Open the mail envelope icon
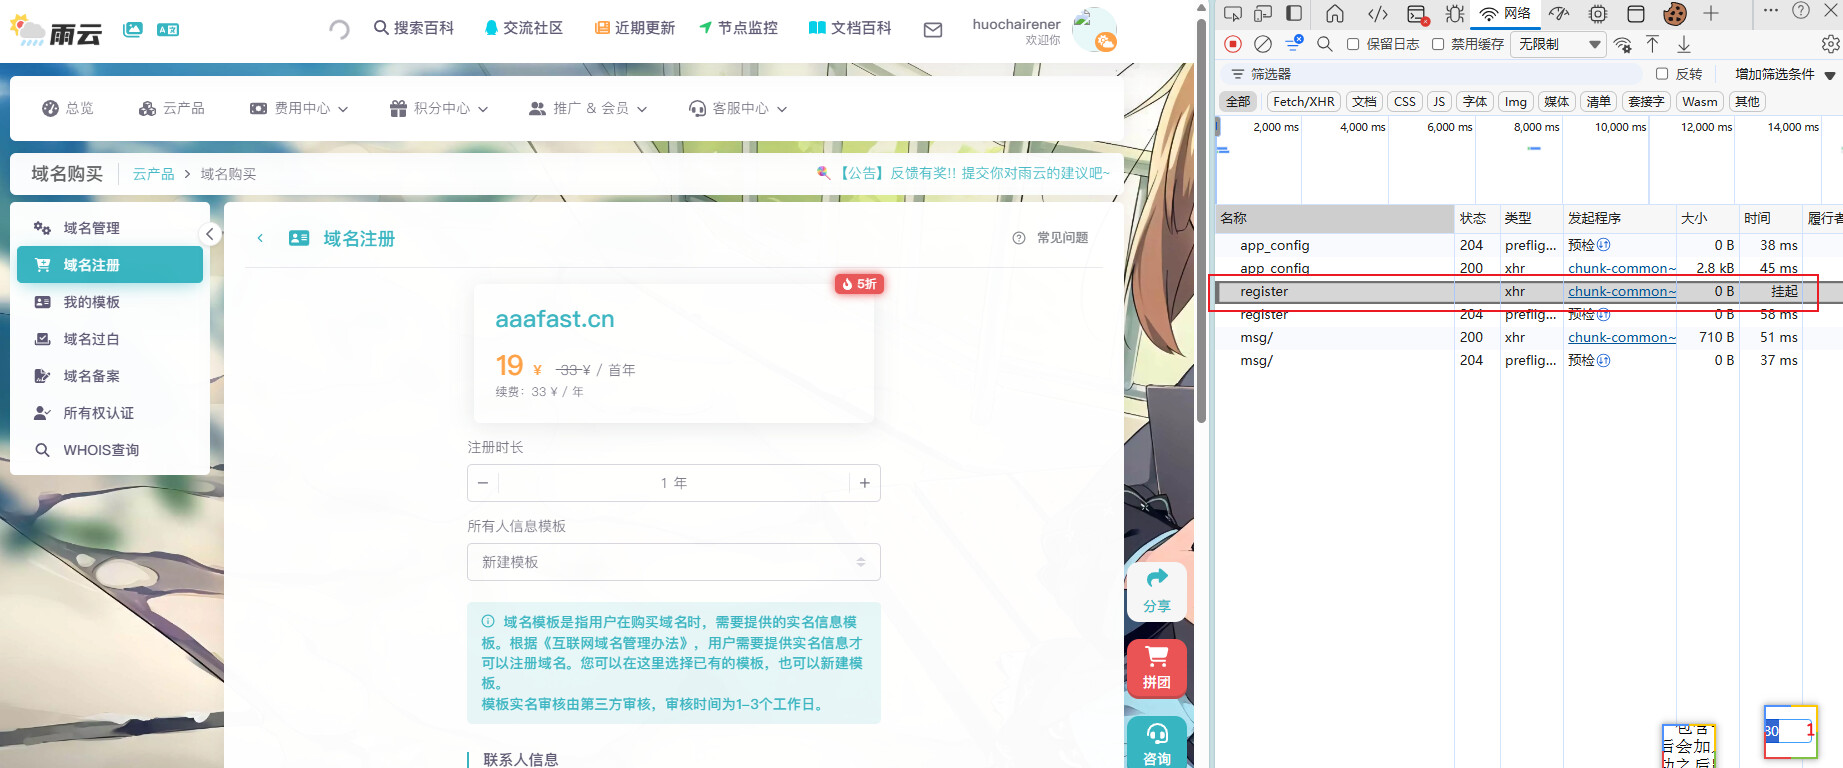Viewport: 1843px width, 768px height. point(932,30)
